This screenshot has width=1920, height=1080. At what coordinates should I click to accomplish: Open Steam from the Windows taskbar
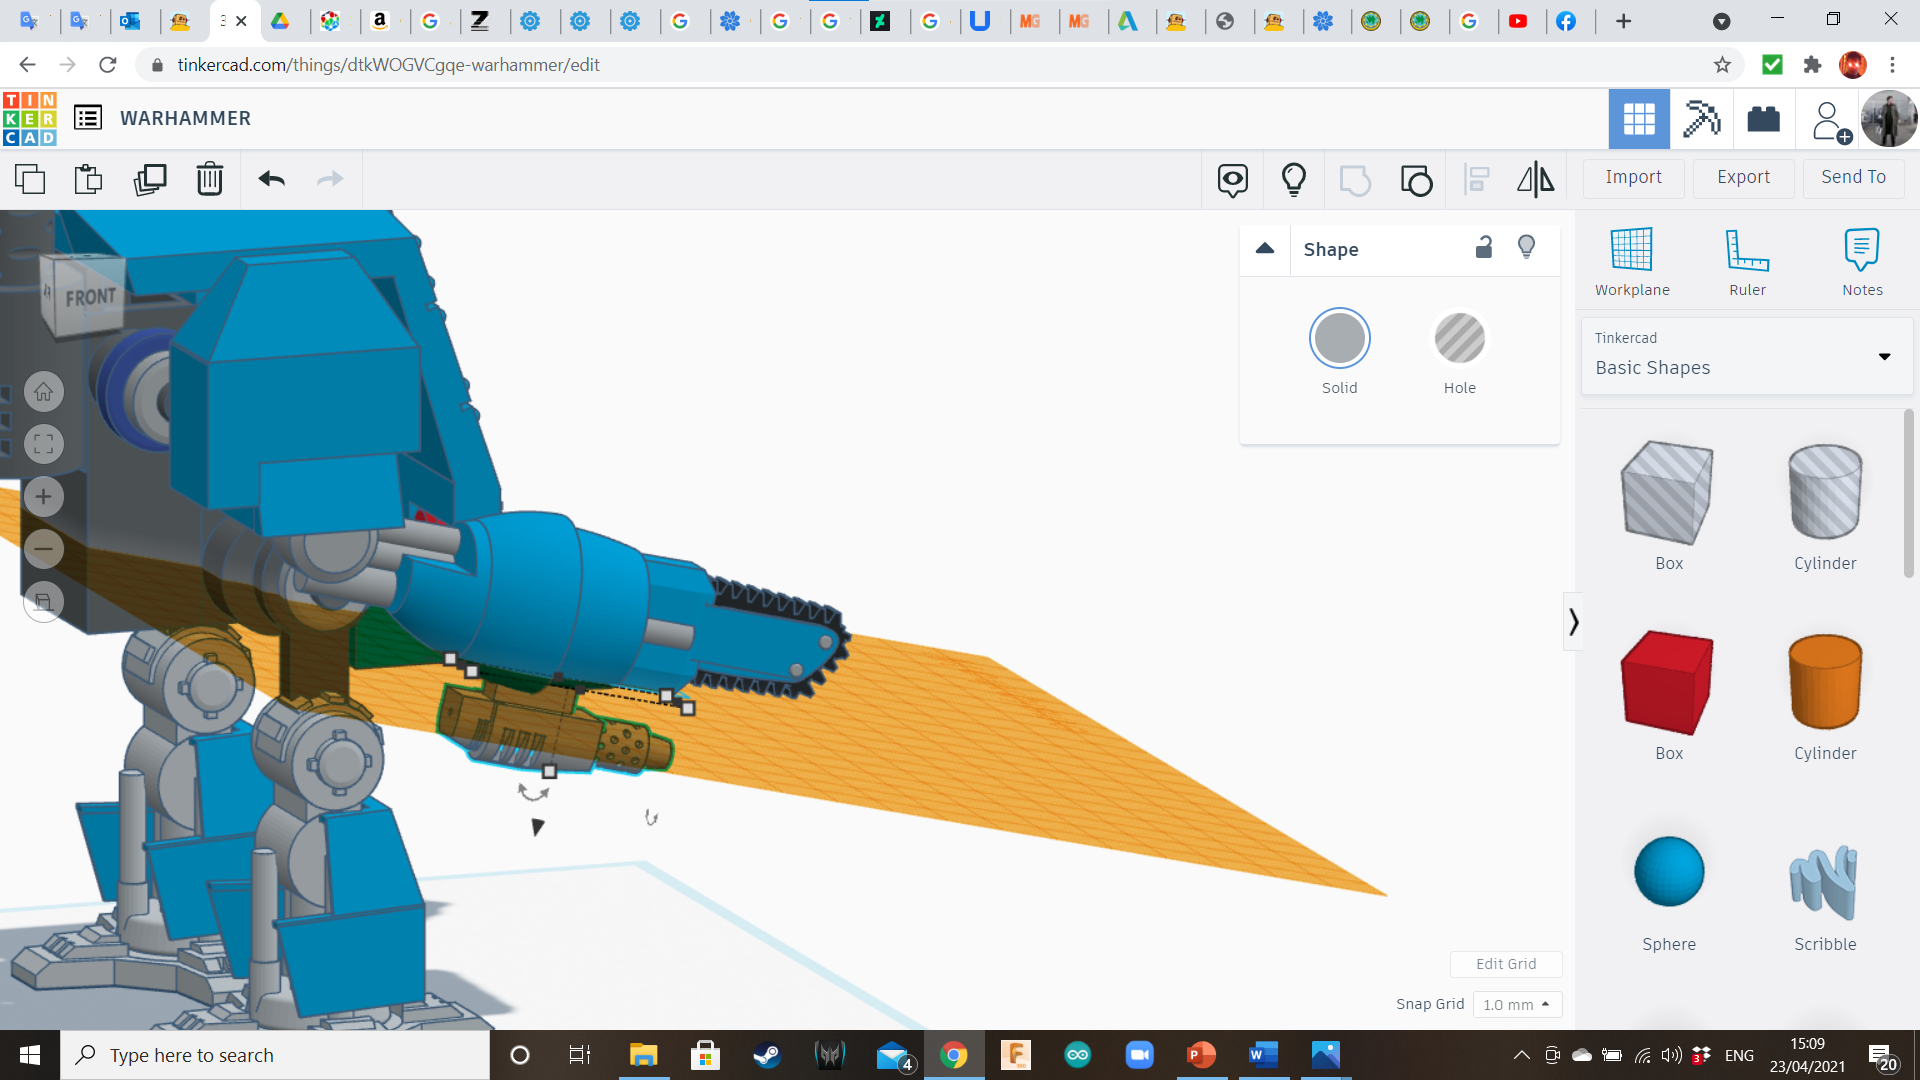pyautogui.click(x=767, y=1055)
